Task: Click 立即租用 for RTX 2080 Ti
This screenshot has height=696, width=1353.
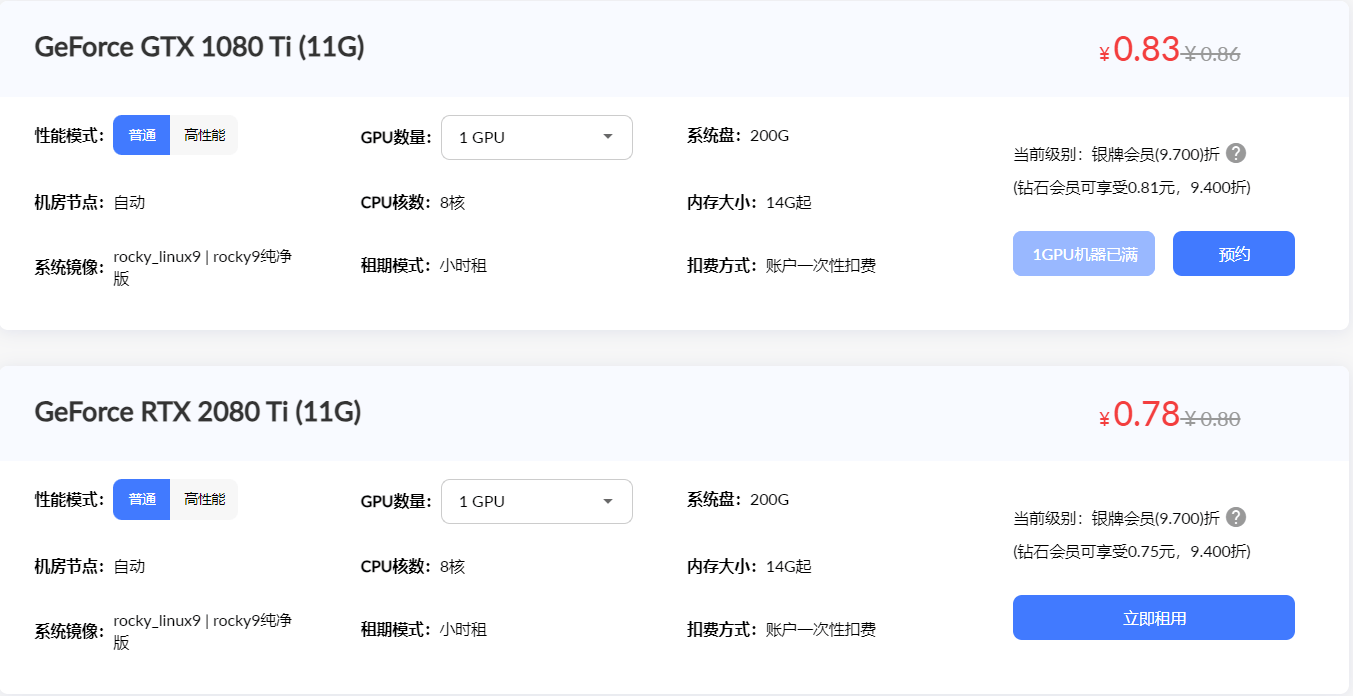Action: [1154, 618]
